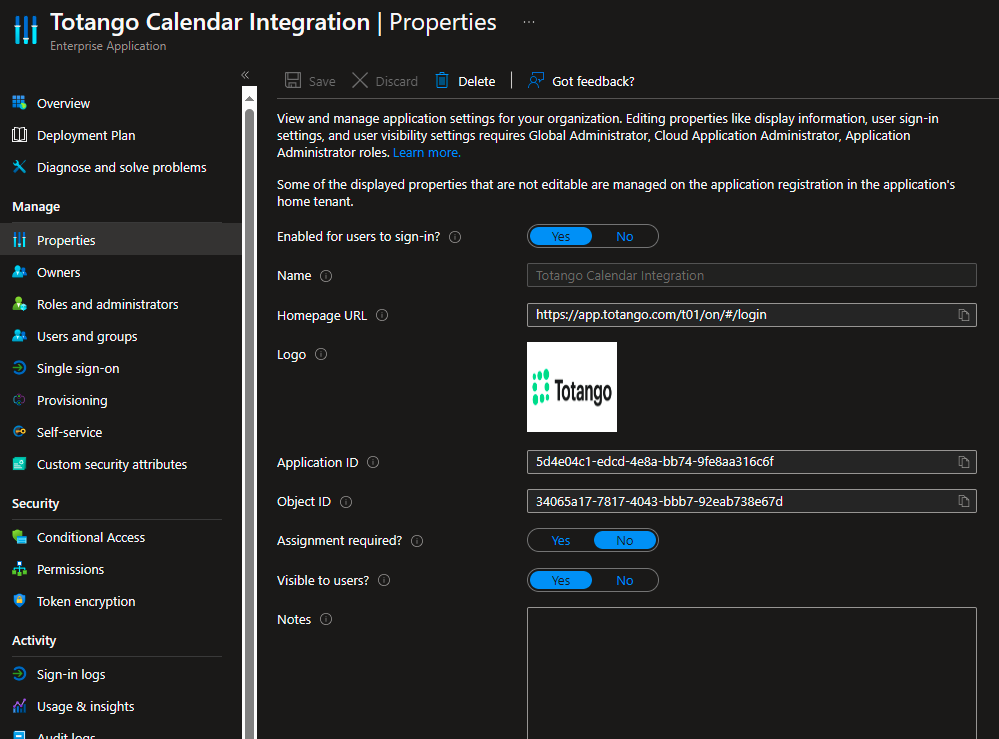Set Visible to users to No

coord(624,580)
